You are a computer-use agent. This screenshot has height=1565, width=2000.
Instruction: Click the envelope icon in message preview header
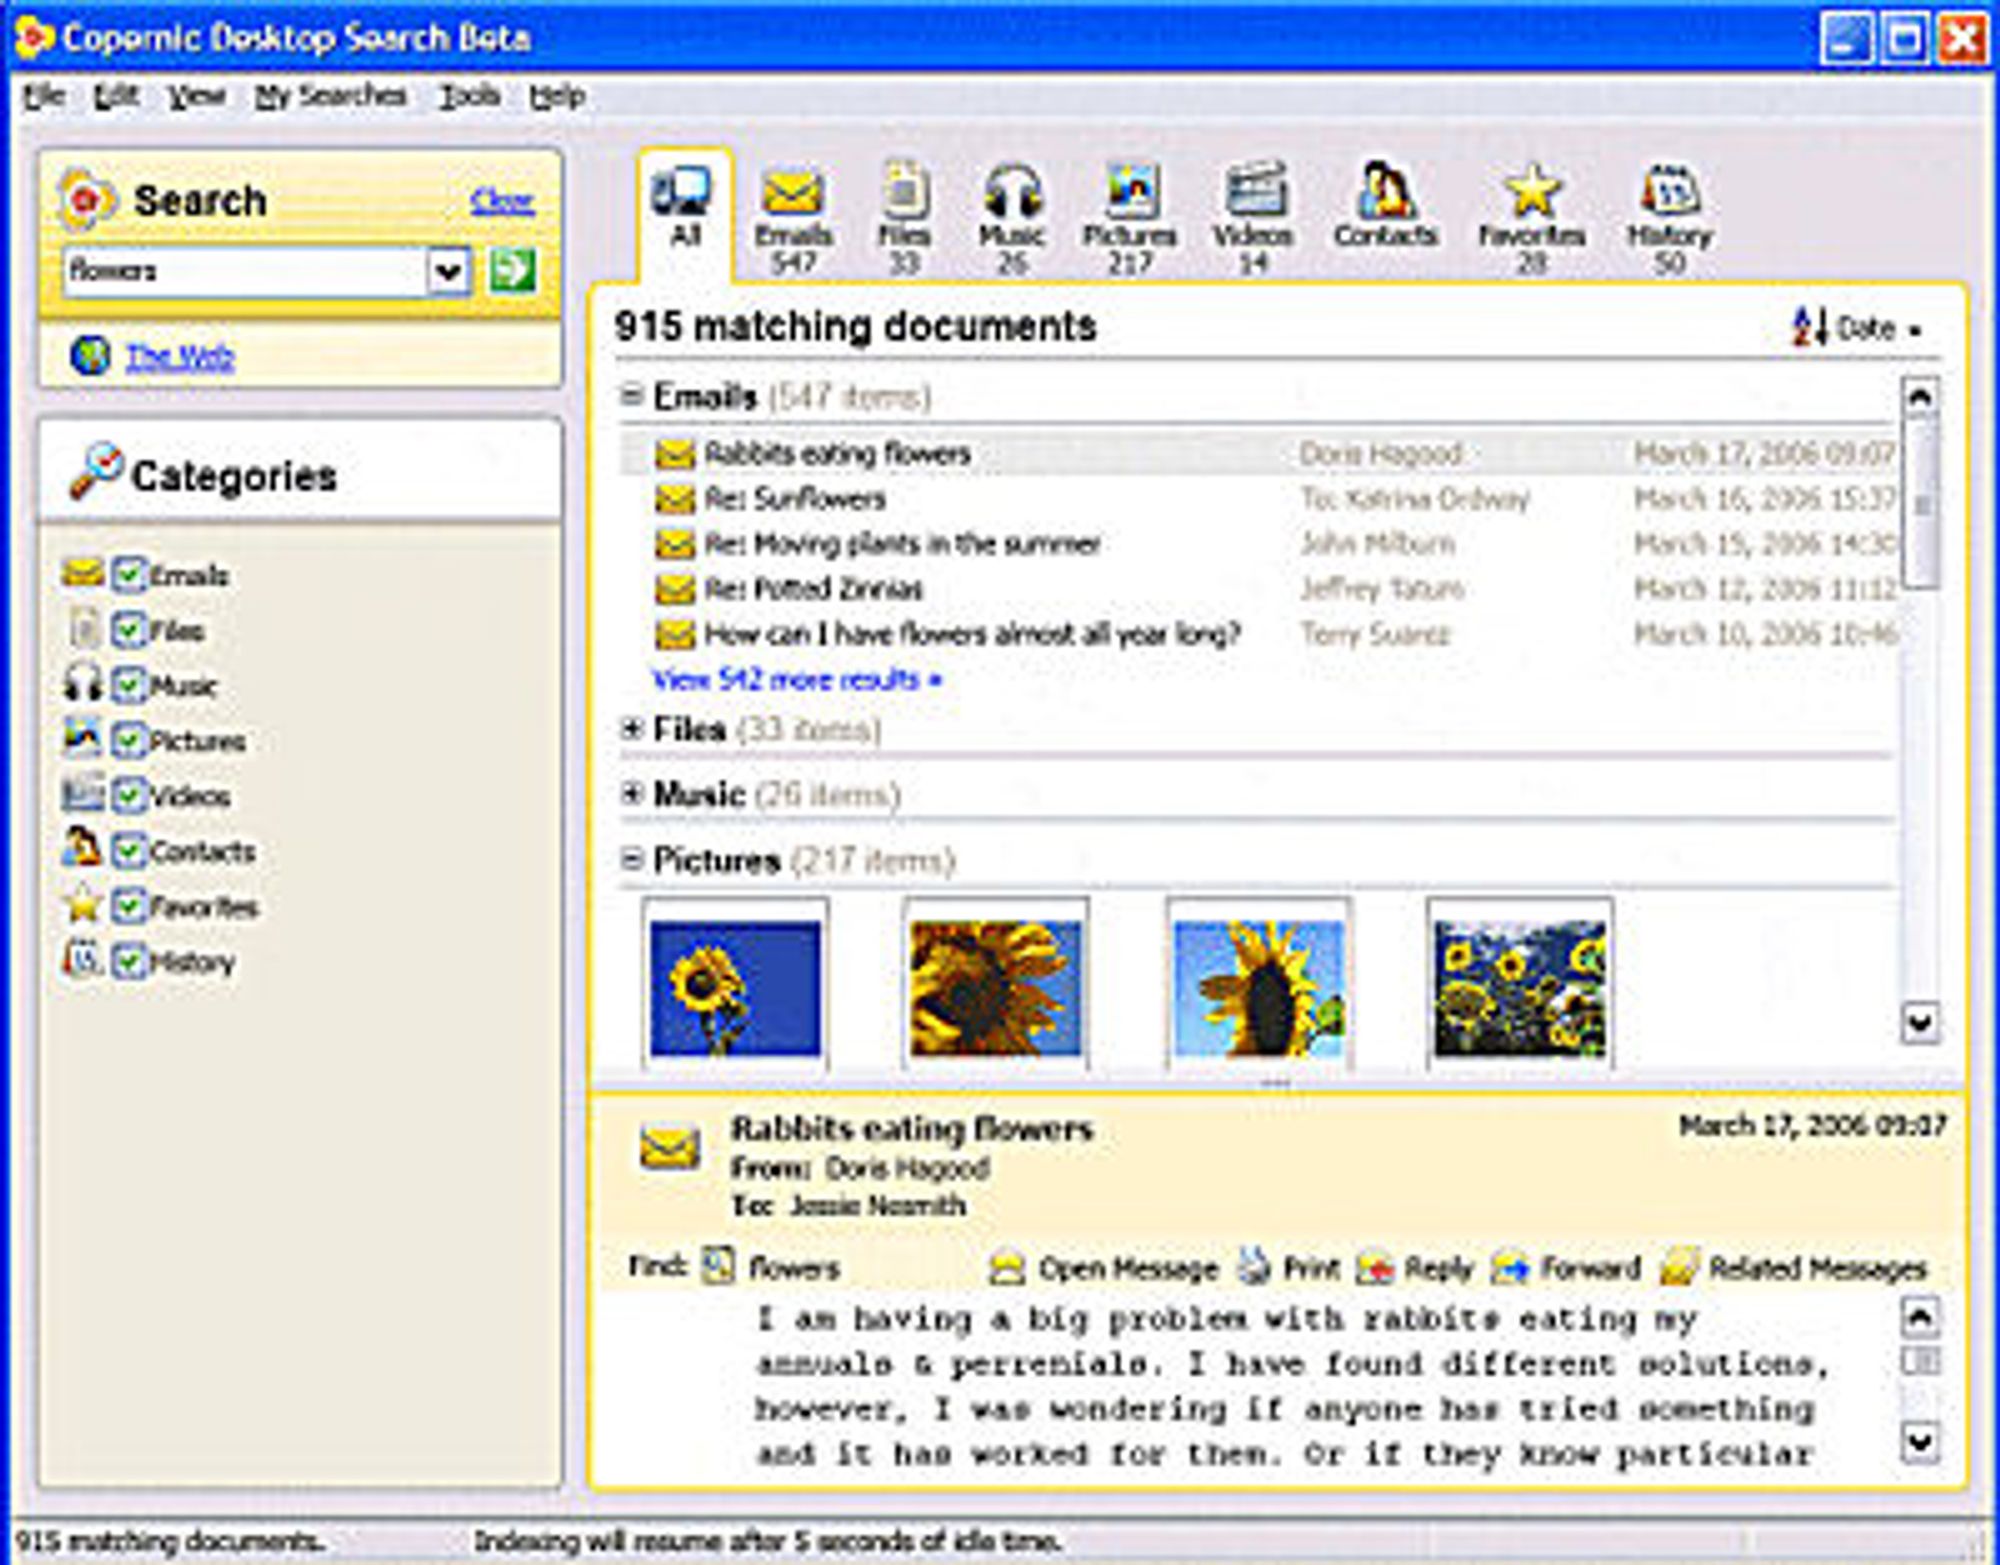click(669, 1148)
